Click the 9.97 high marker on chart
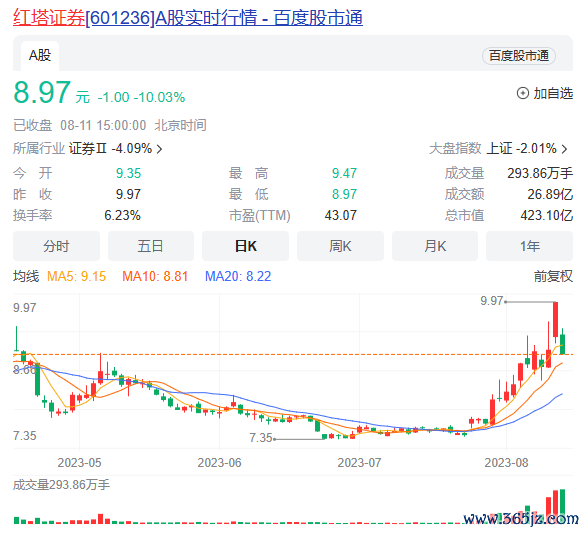This screenshot has height=534, width=586. pyautogui.click(x=492, y=301)
